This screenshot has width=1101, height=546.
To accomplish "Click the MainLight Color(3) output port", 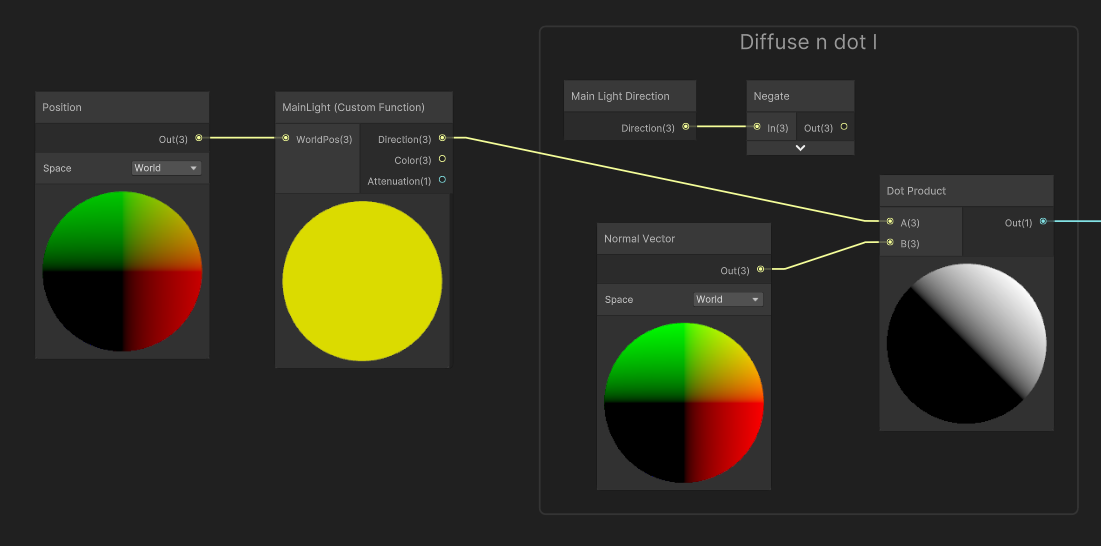I will click(442, 159).
